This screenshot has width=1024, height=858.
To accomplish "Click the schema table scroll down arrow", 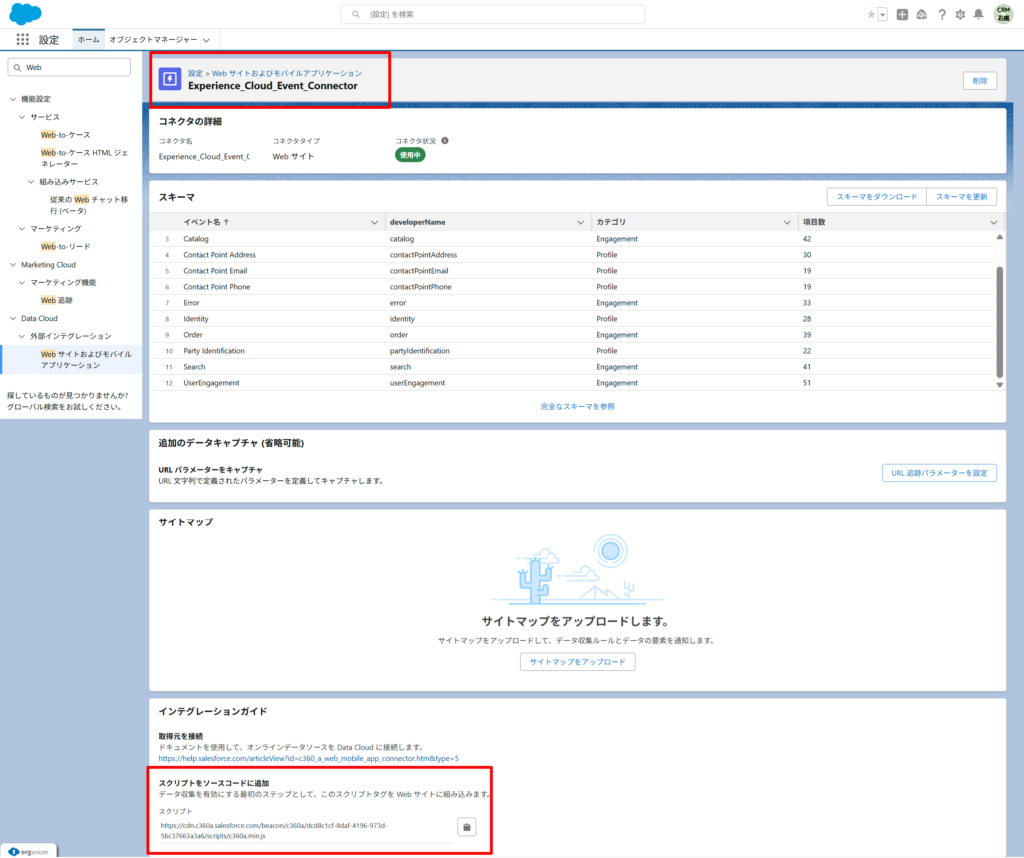I will [x=999, y=385].
